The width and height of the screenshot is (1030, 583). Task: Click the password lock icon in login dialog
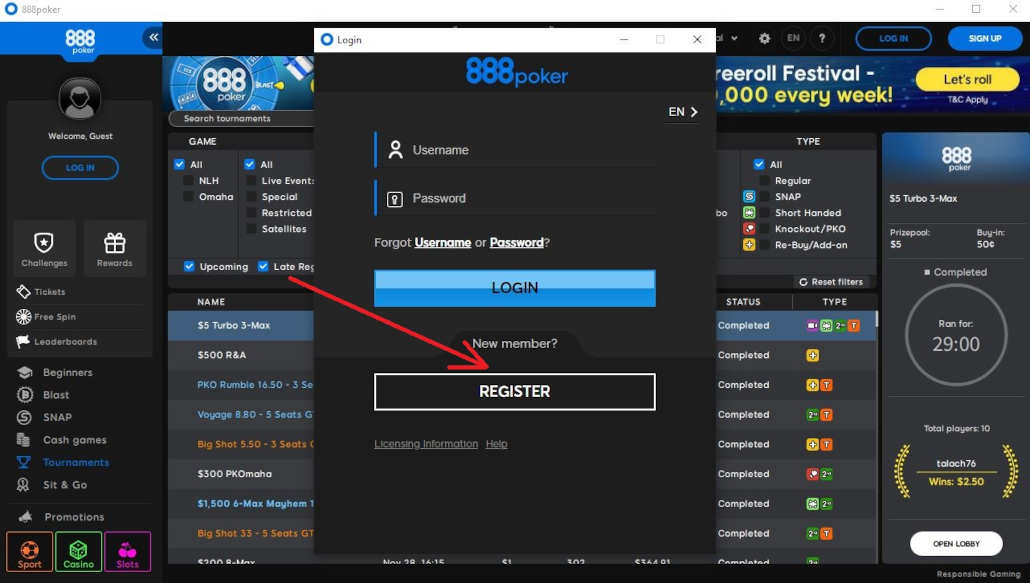[x=395, y=199]
